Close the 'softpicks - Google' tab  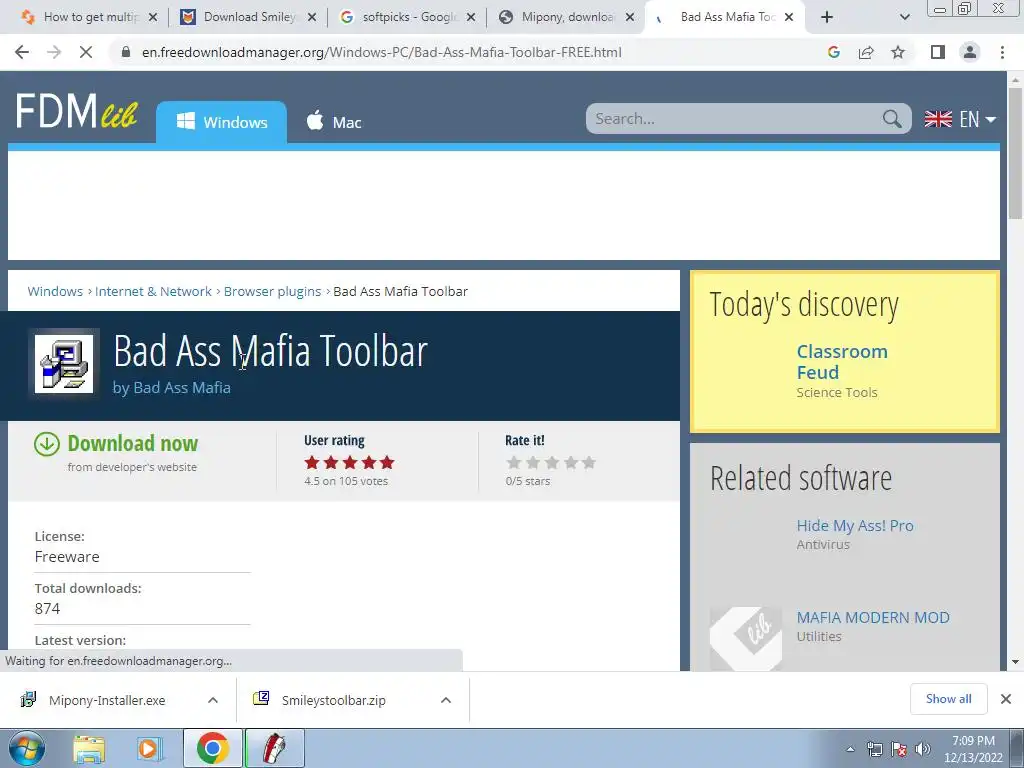coord(471,17)
